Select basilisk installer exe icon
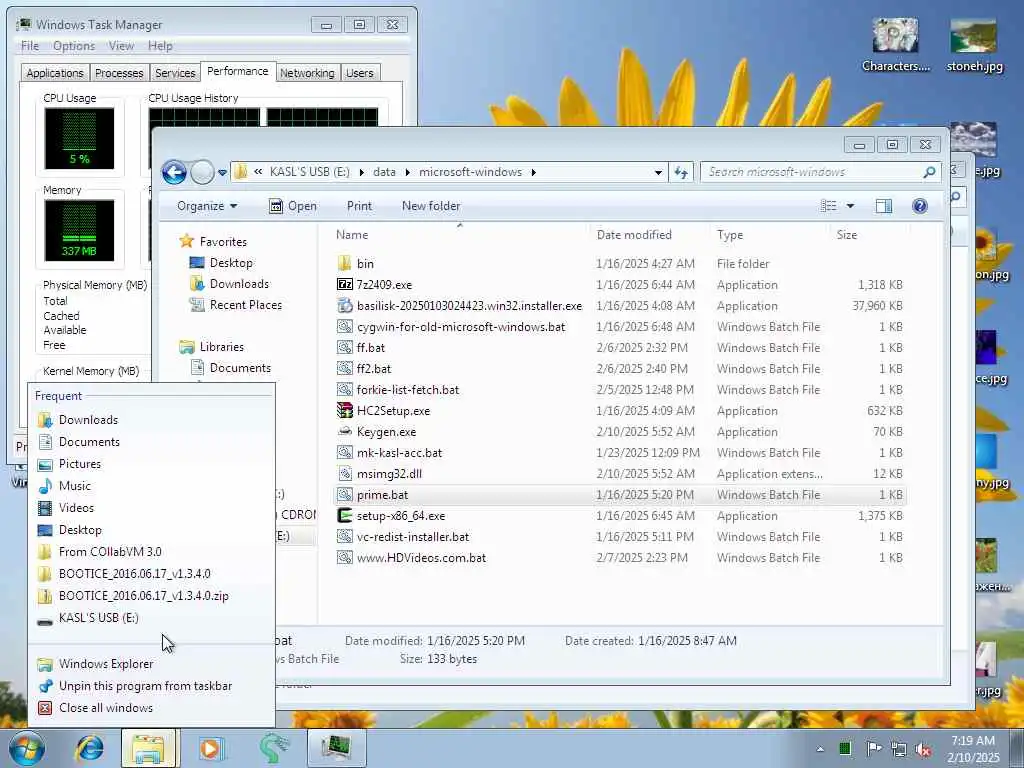Screen dimensions: 1024x768 345,305
